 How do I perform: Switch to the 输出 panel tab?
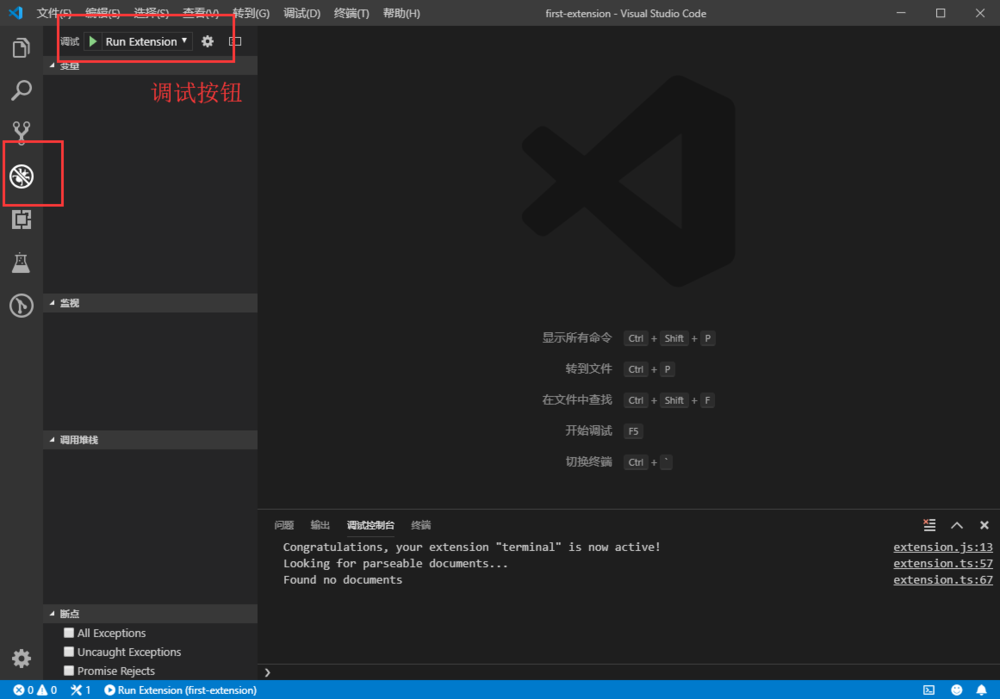pyautogui.click(x=320, y=525)
